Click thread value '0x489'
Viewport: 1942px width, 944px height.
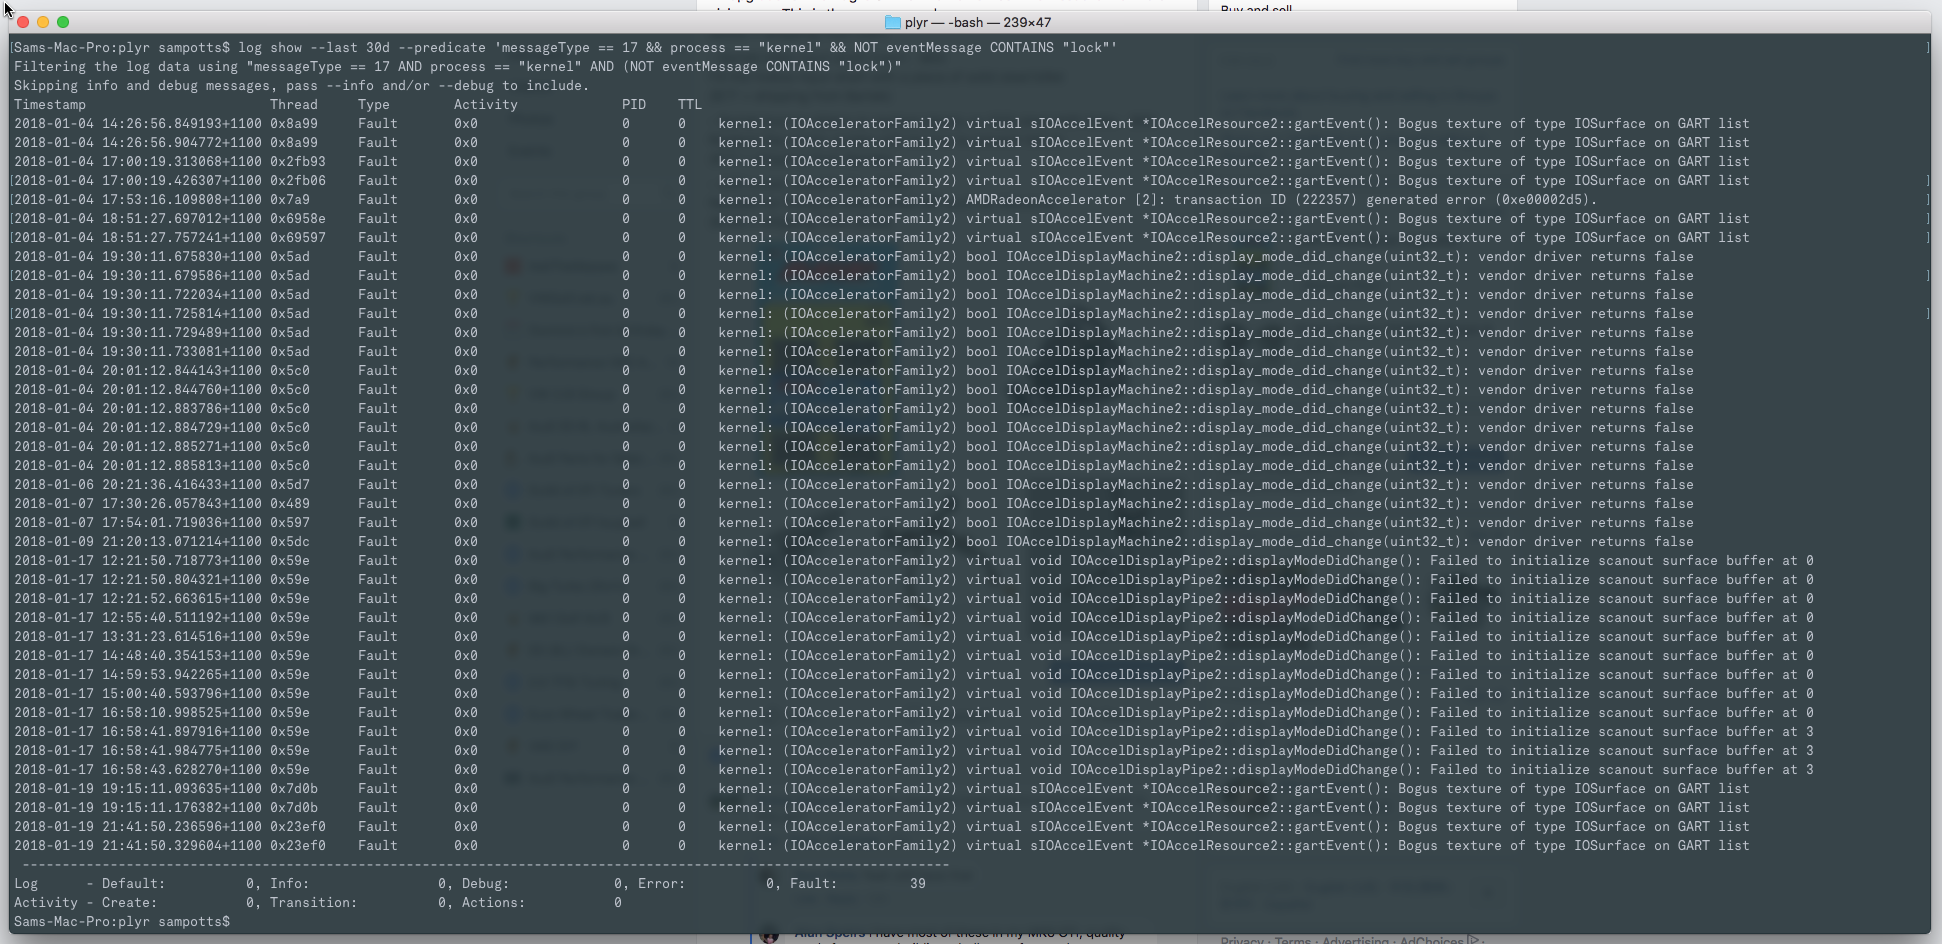tap(290, 504)
